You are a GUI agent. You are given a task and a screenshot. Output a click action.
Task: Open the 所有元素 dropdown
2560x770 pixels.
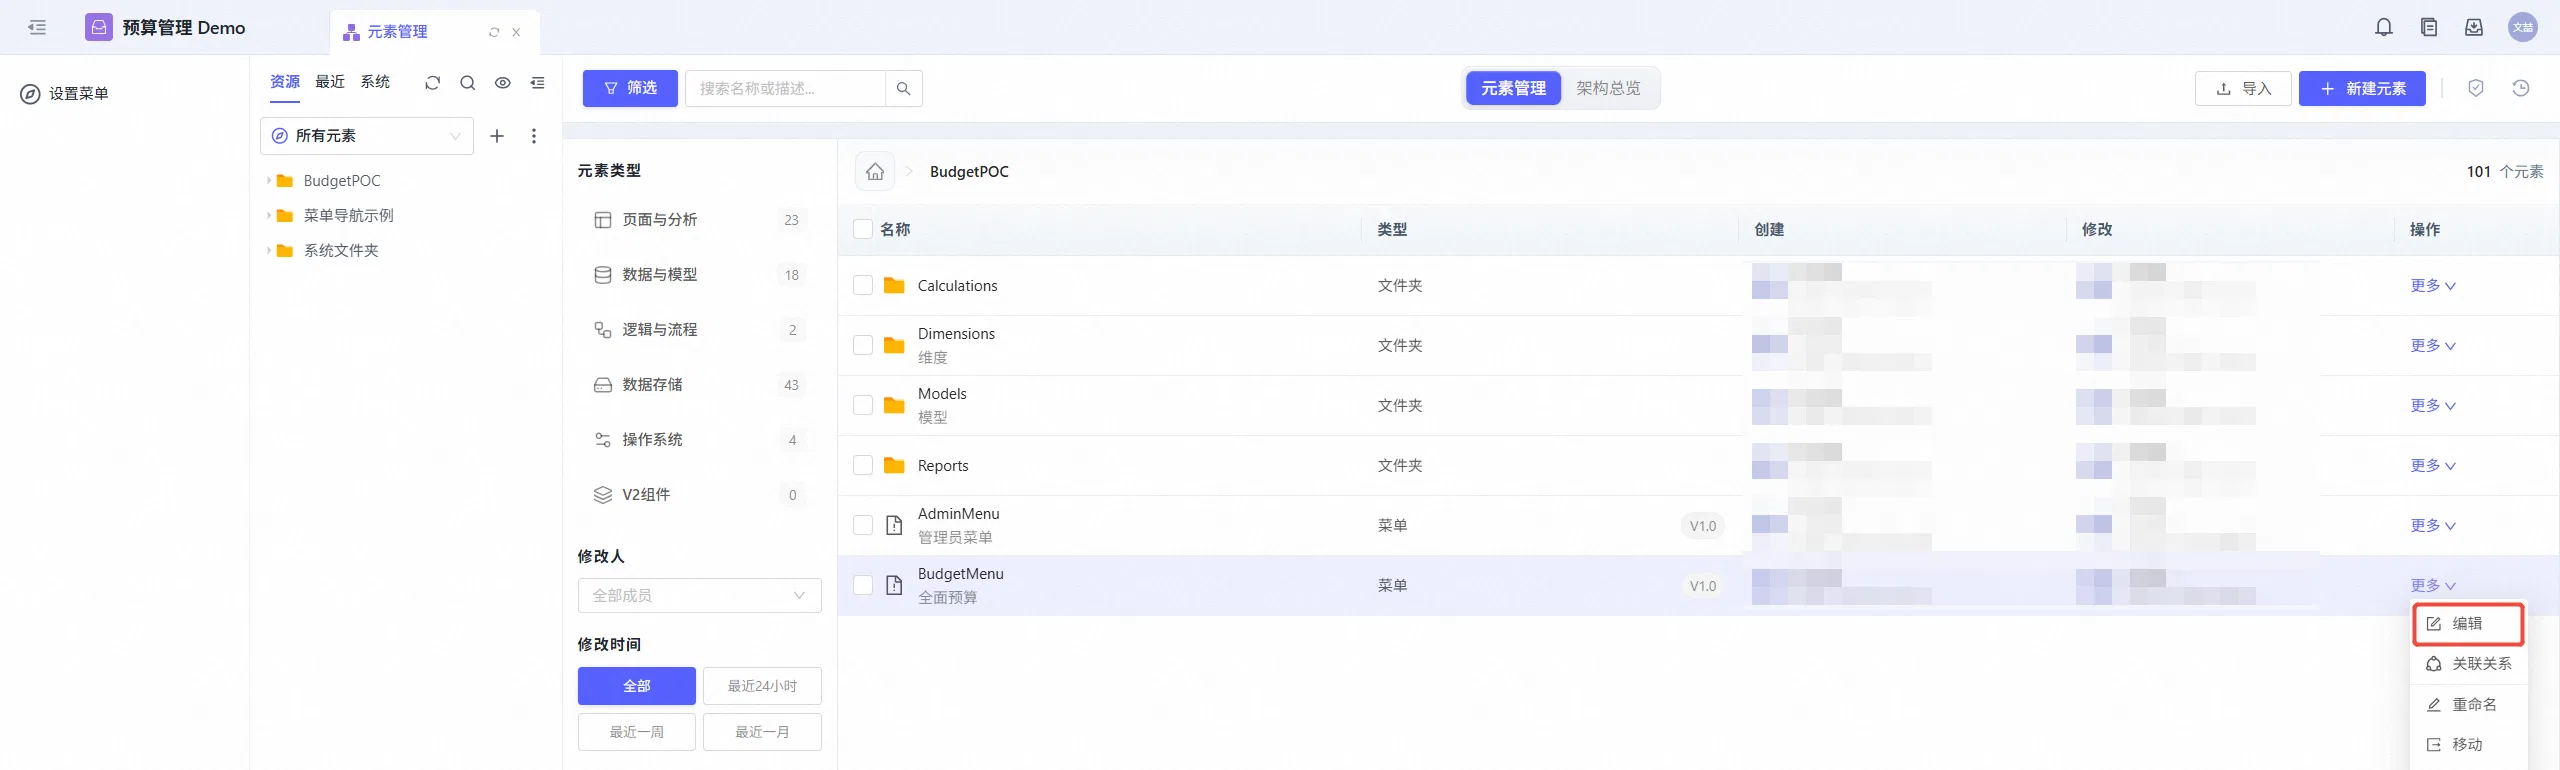coord(367,136)
